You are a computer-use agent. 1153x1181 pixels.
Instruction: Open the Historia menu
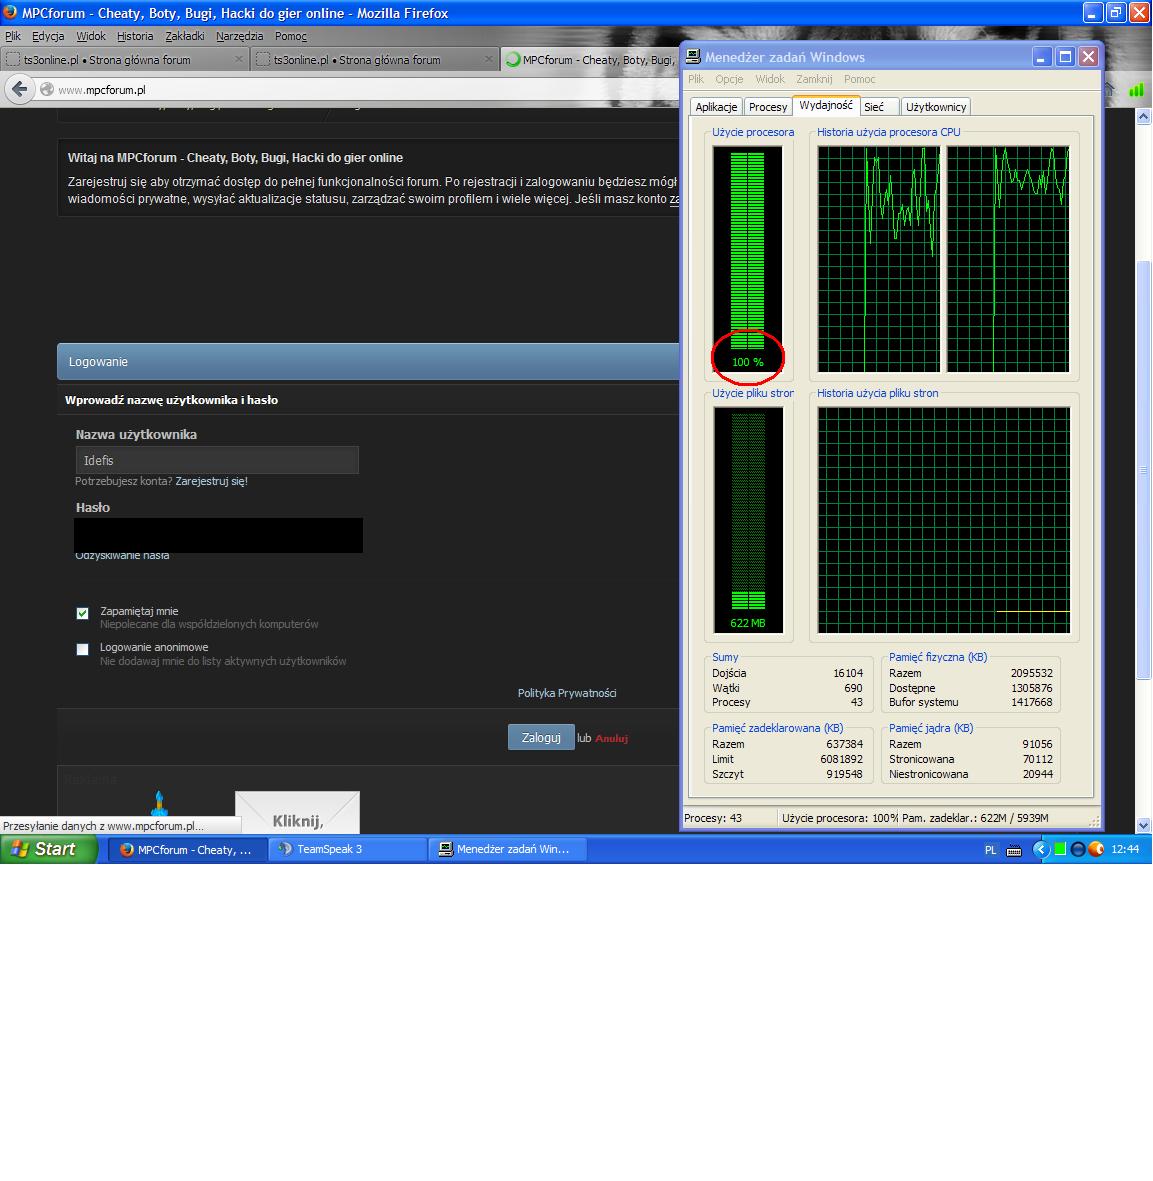tap(135, 36)
